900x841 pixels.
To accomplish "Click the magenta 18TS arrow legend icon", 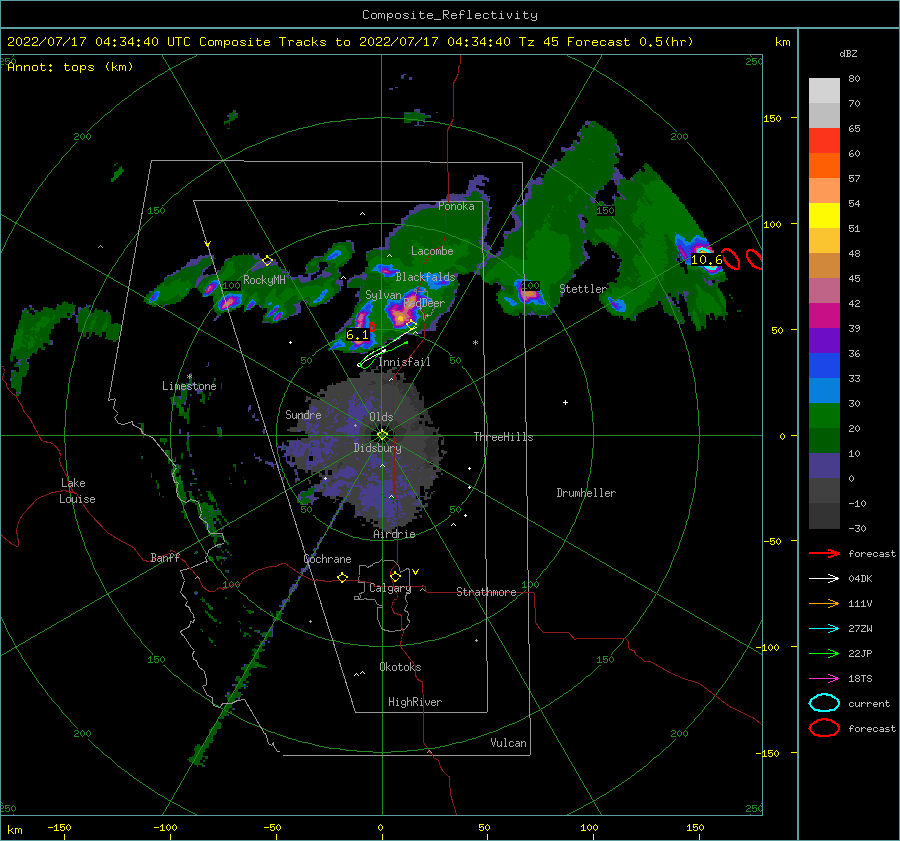I will (824, 679).
